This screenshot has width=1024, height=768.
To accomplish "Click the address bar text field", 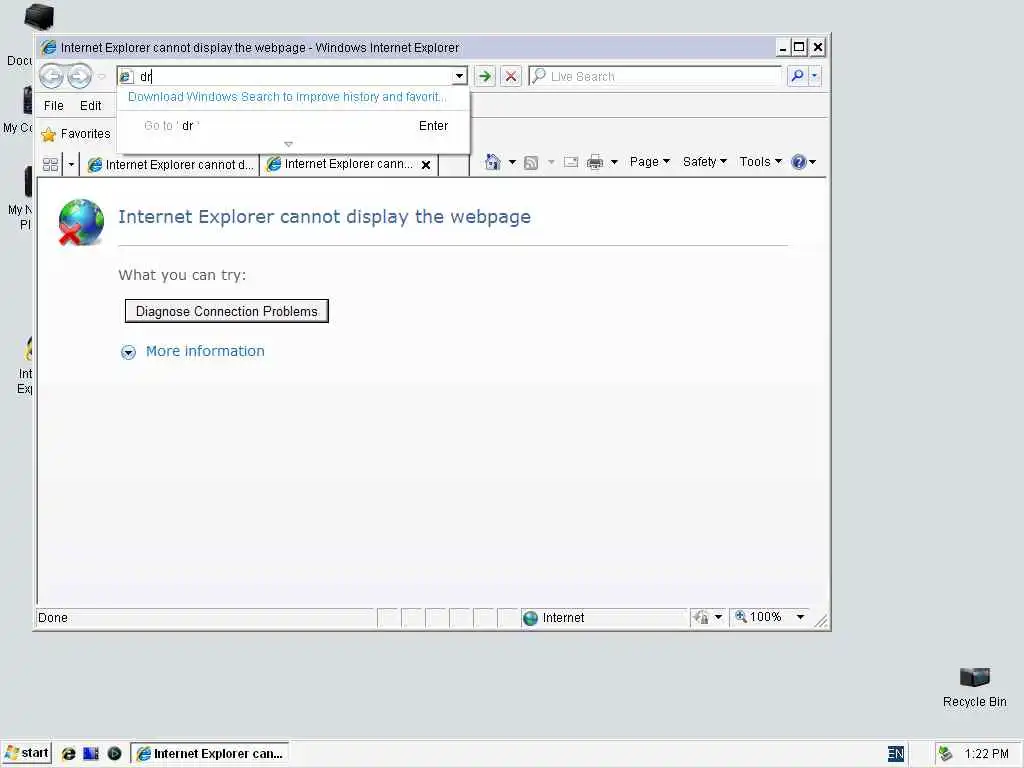I will [x=294, y=76].
